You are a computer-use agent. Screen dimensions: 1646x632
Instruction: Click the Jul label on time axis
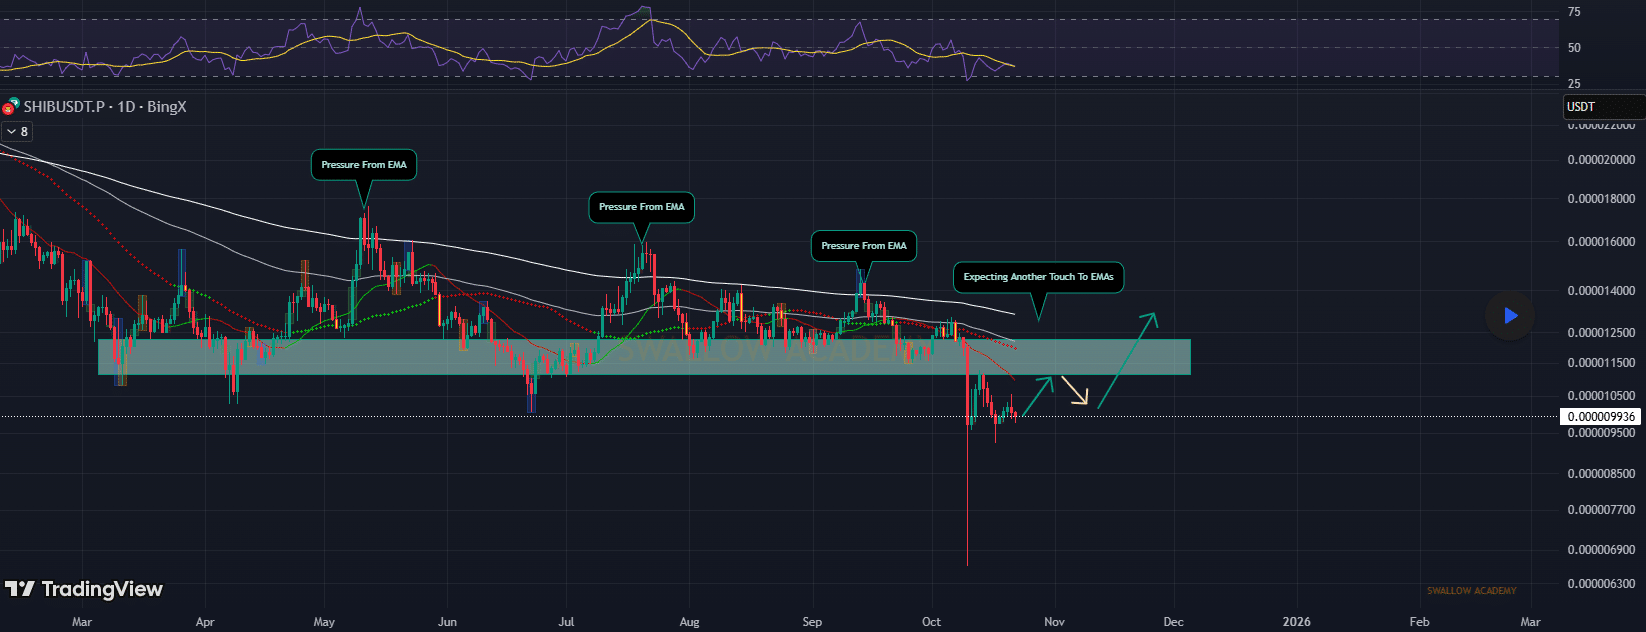click(566, 622)
